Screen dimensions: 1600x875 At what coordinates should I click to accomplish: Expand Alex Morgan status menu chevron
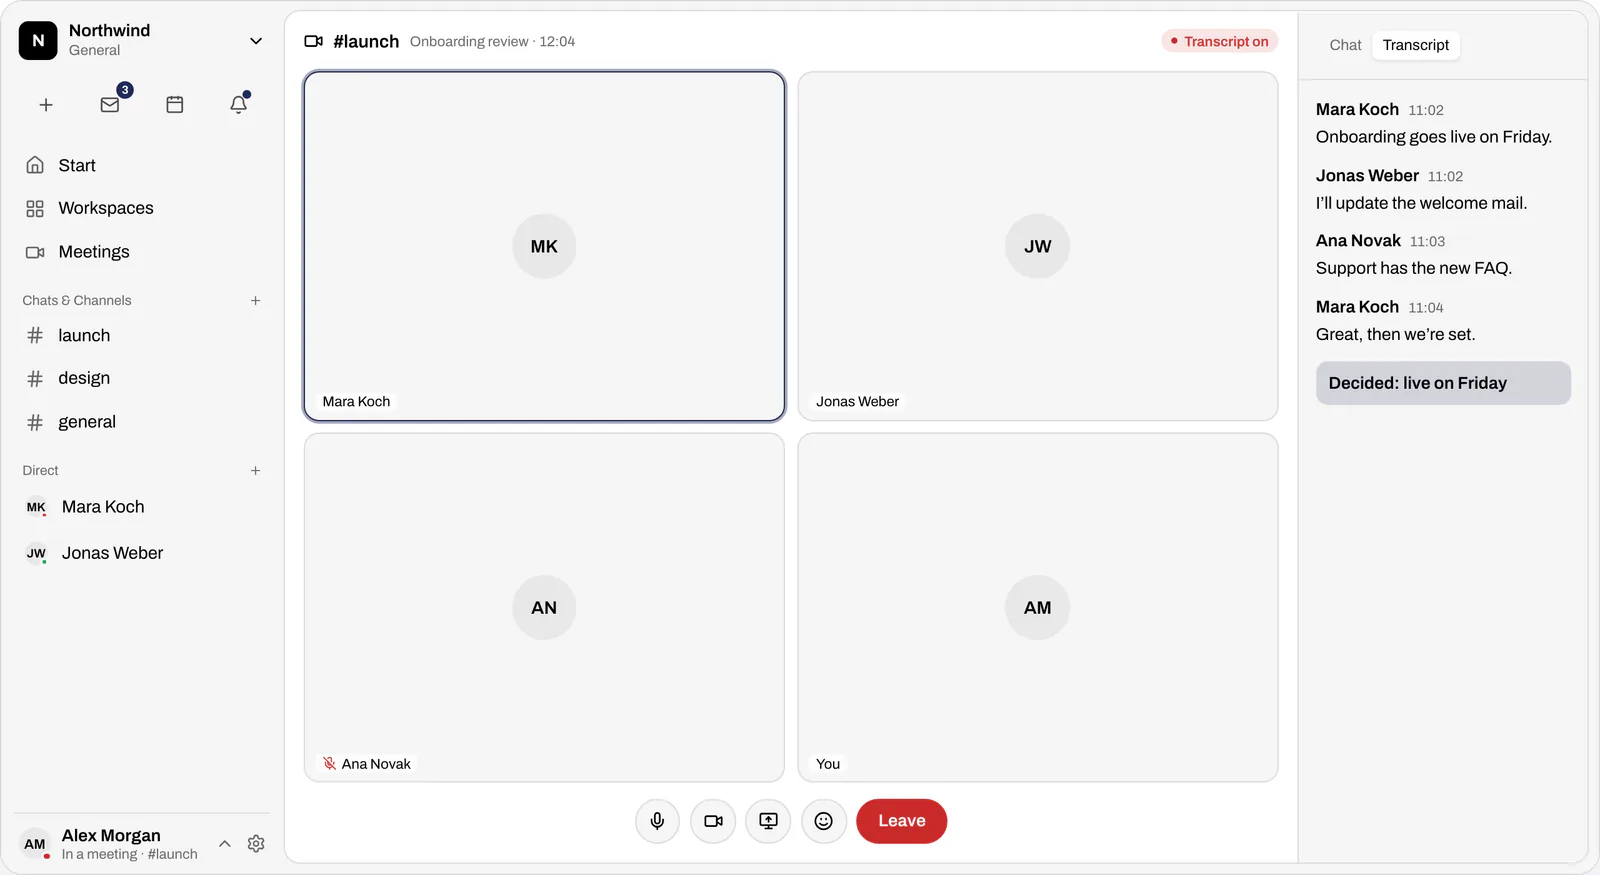pos(225,844)
